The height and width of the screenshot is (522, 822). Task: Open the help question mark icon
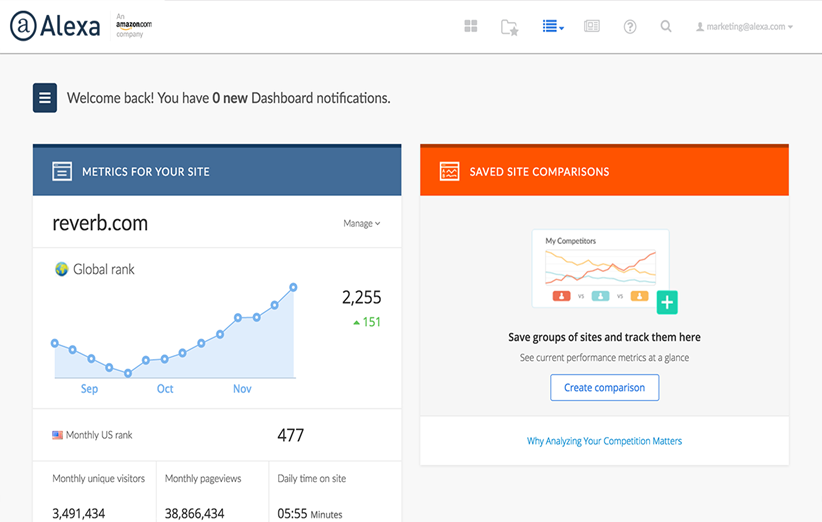(630, 27)
